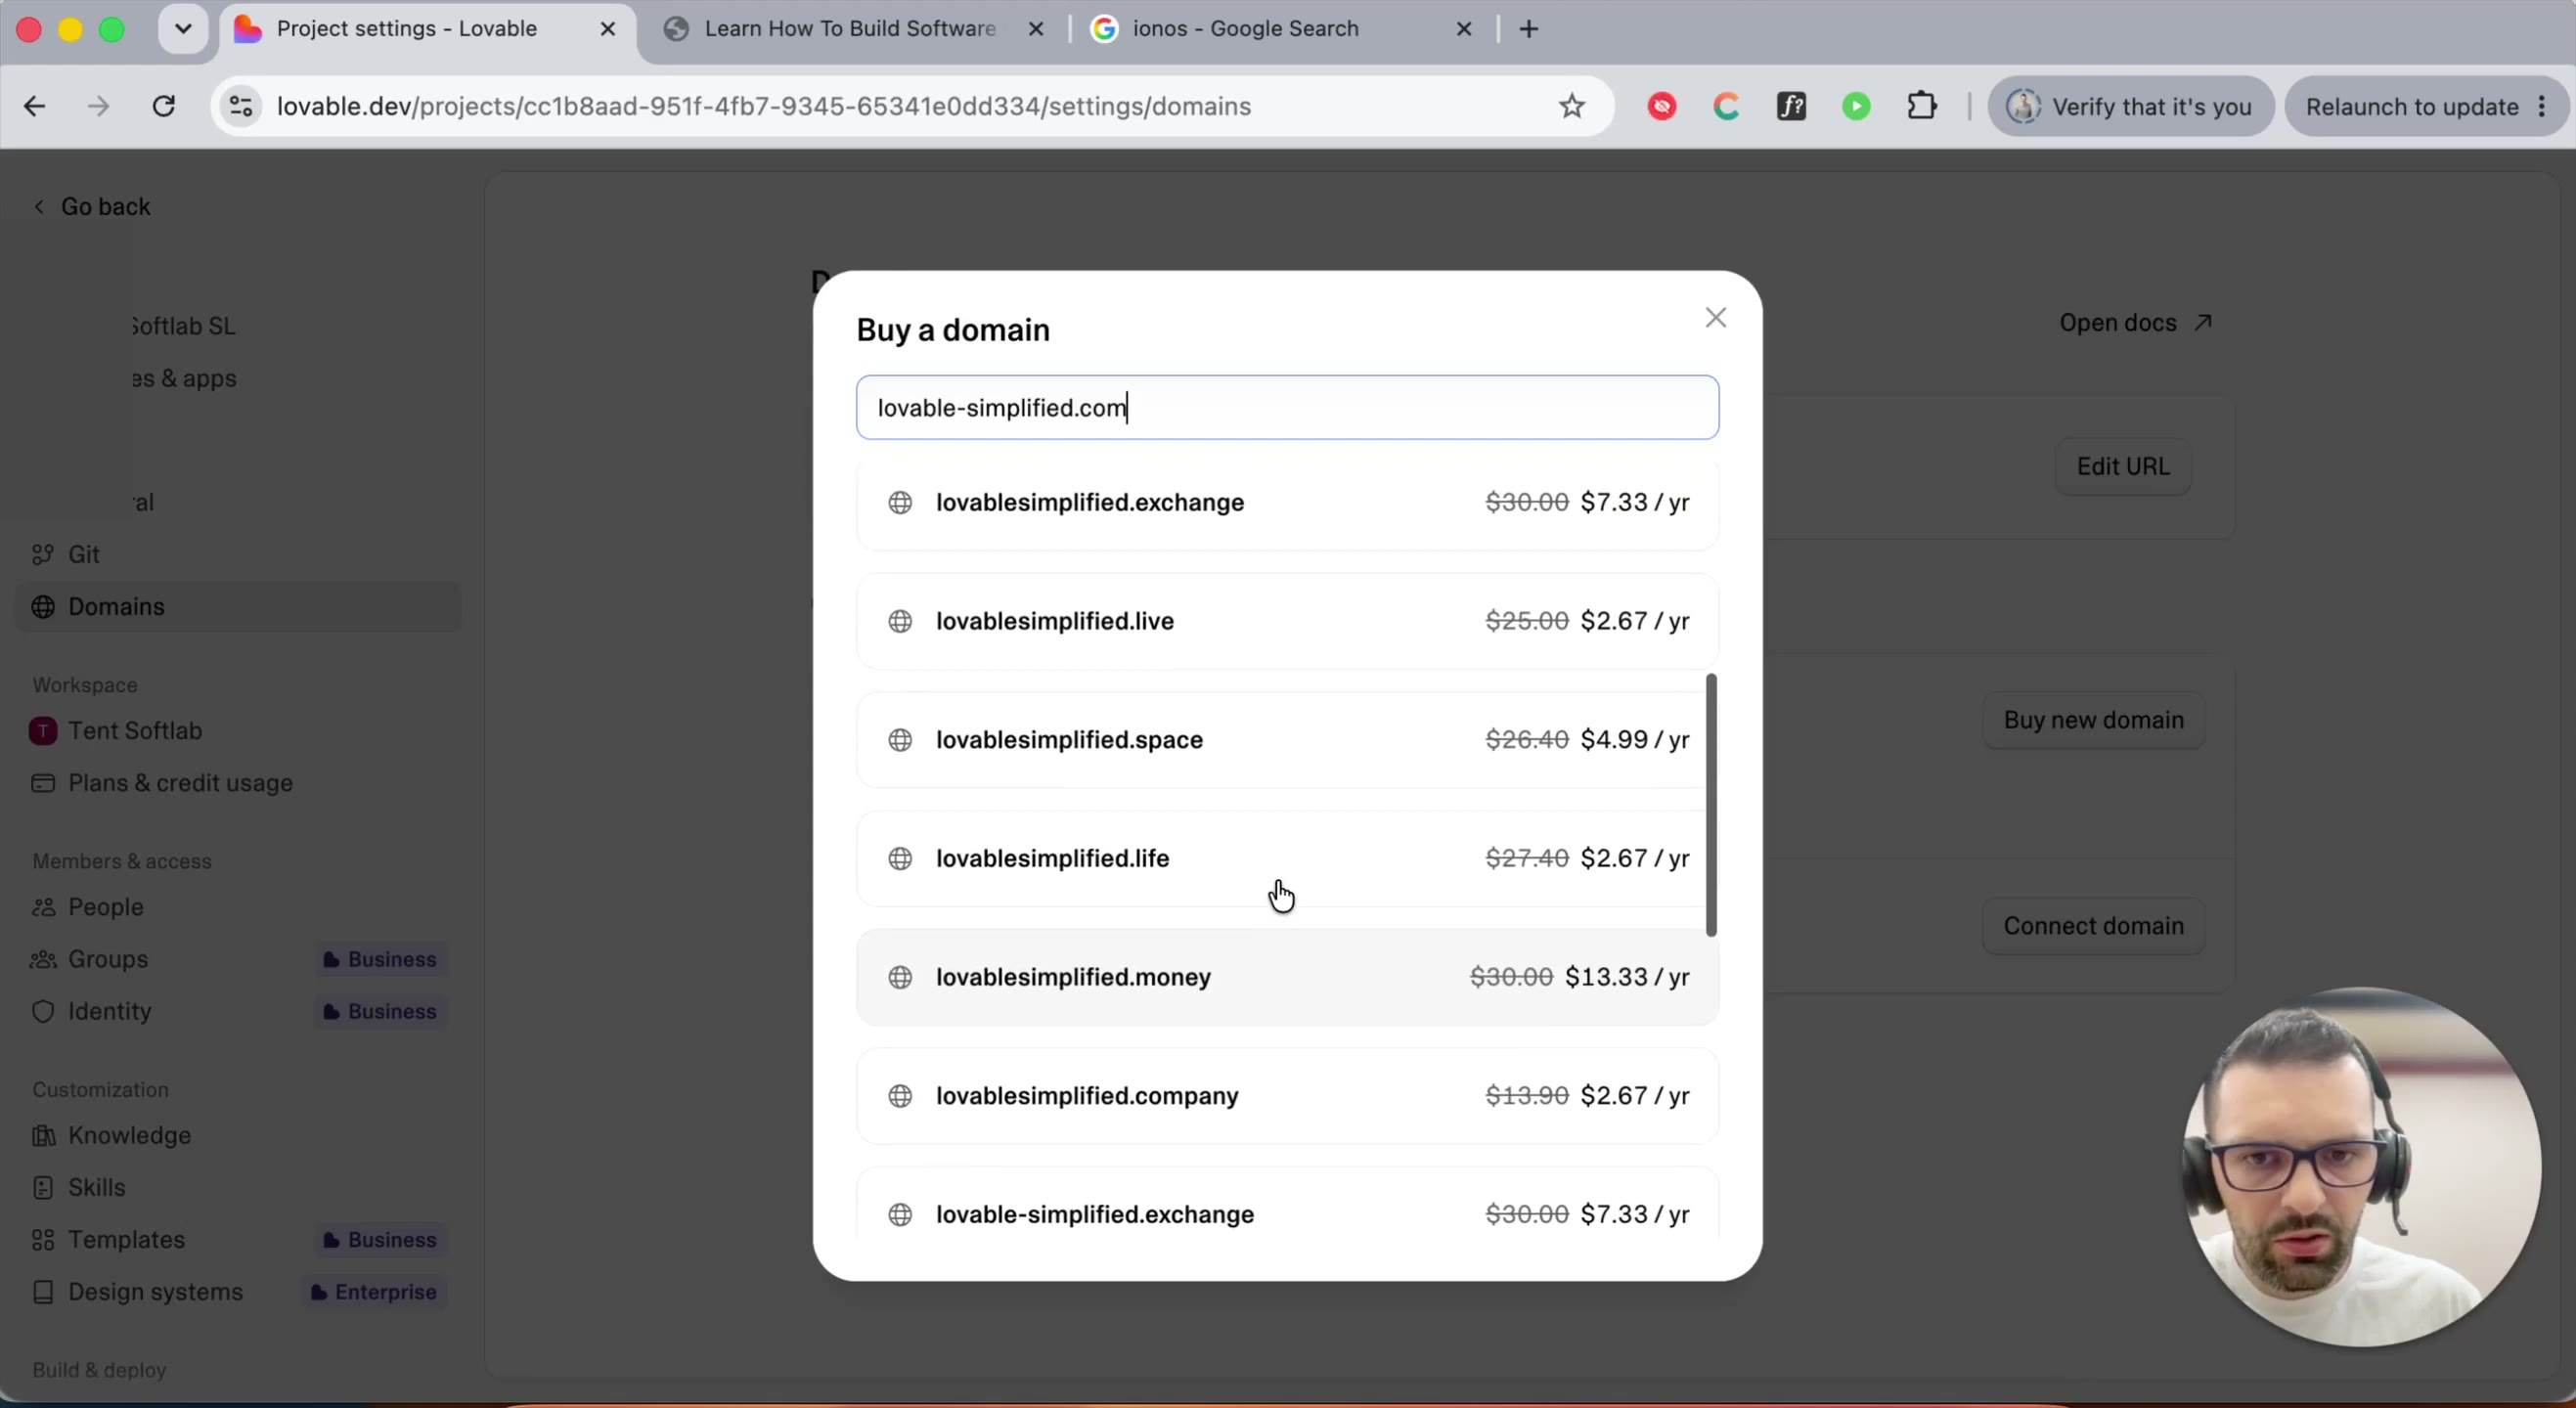Click globe icon beside lovablesimplified.money
The image size is (2576, 1408).
tap(900, 977)
